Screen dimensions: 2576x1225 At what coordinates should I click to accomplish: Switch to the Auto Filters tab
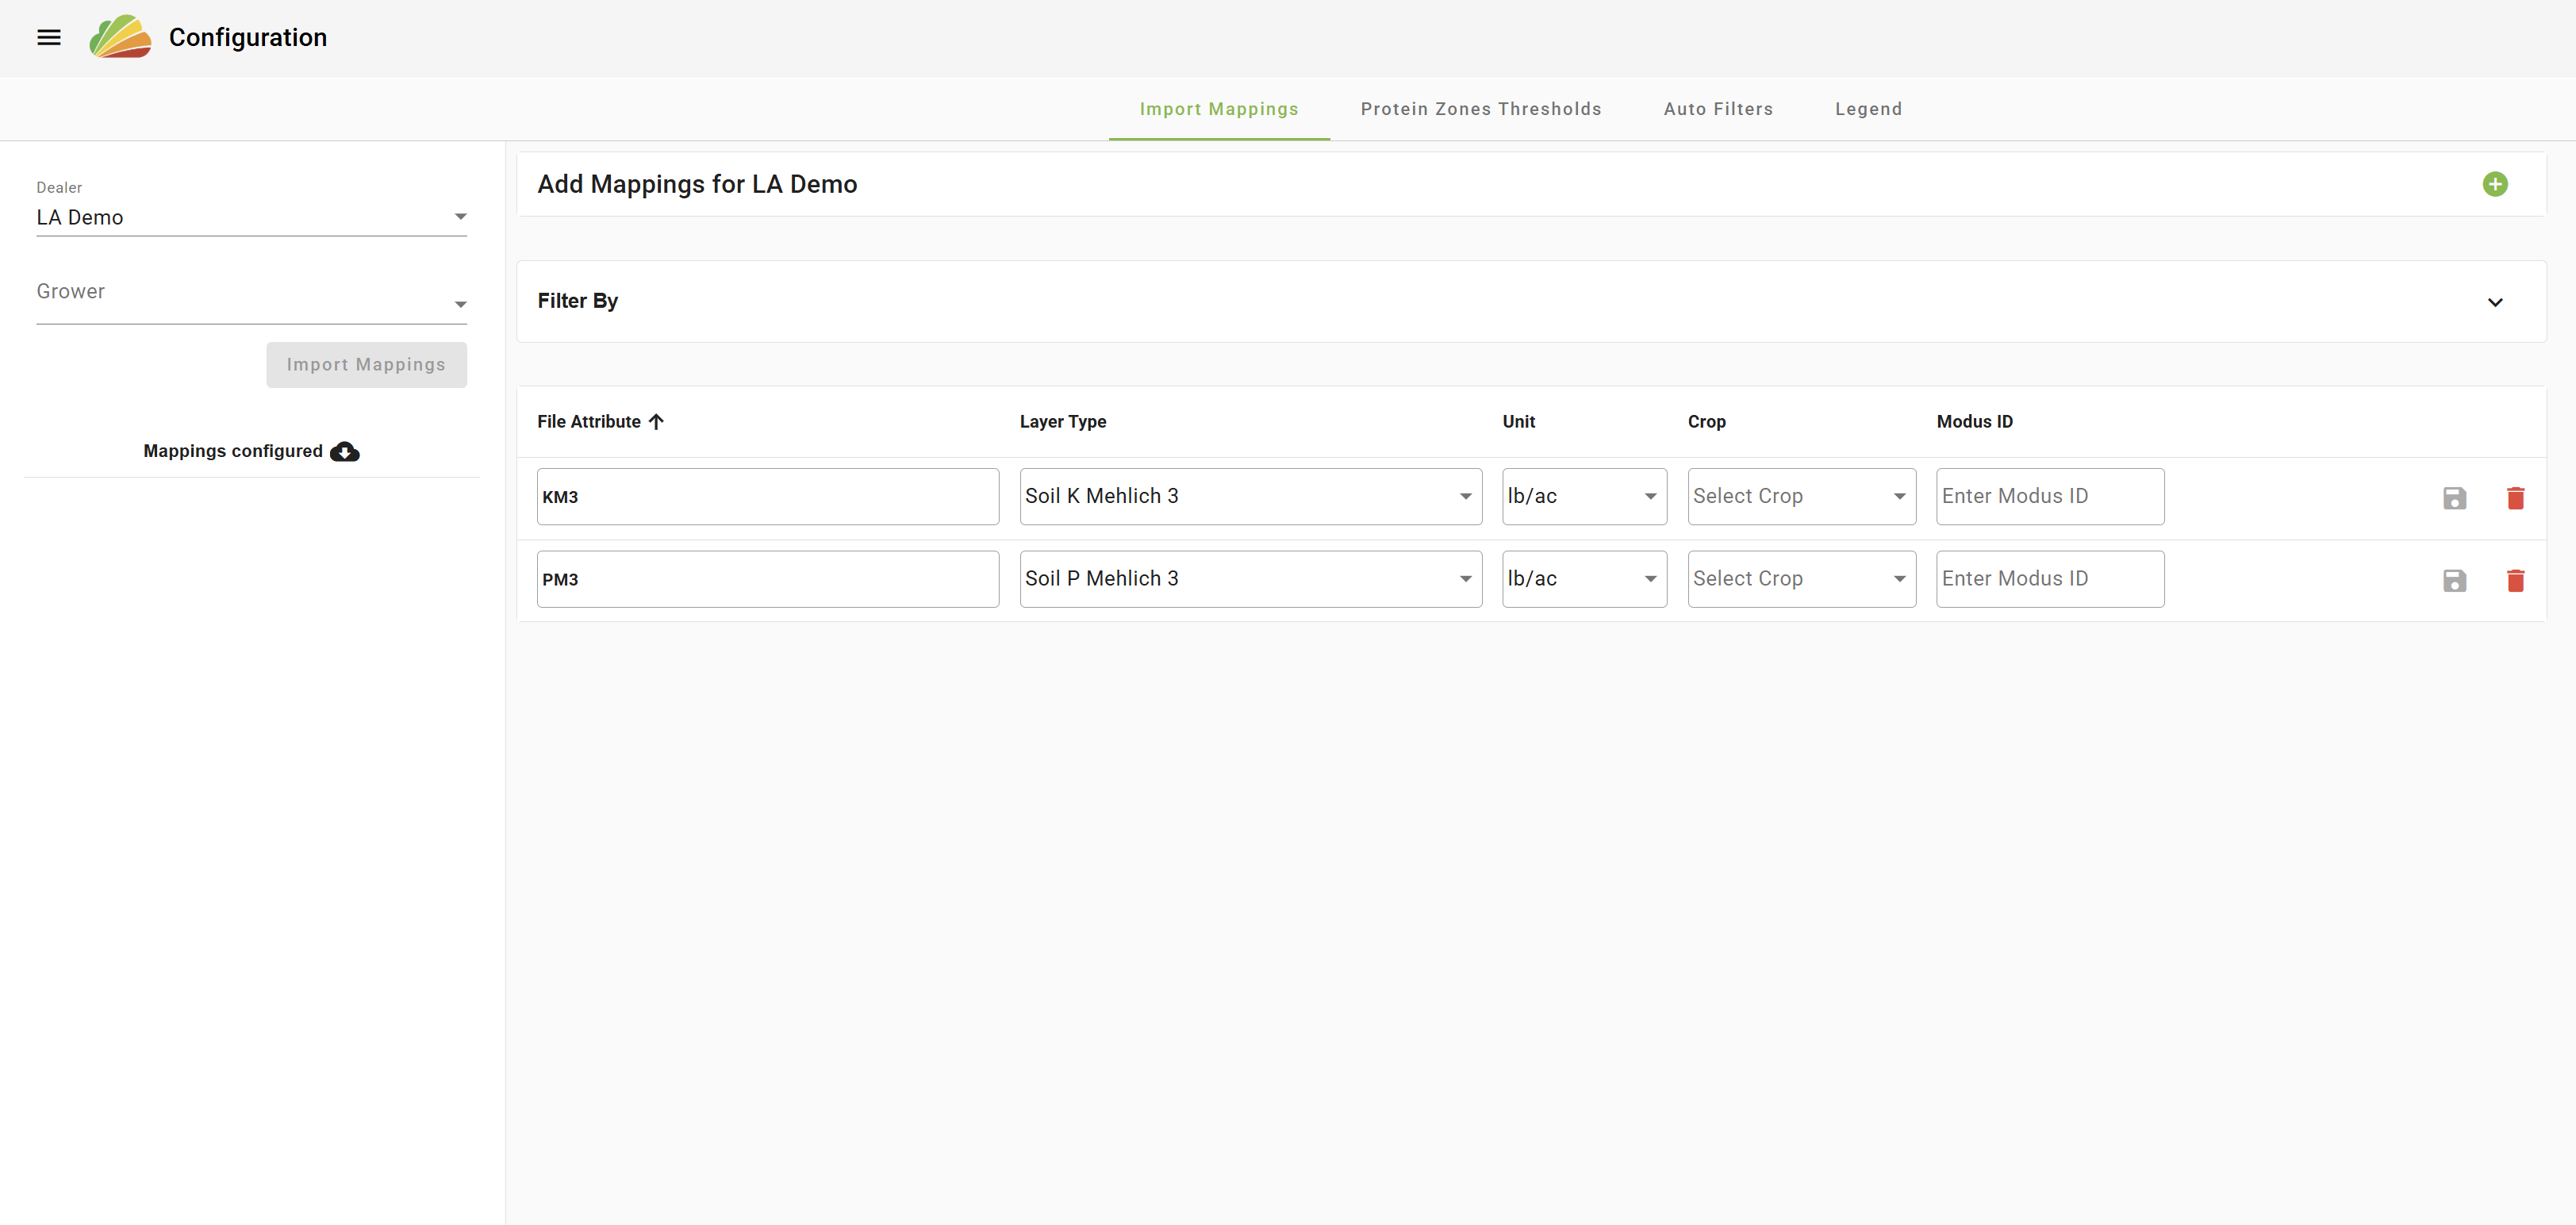tap(1718, 109)
